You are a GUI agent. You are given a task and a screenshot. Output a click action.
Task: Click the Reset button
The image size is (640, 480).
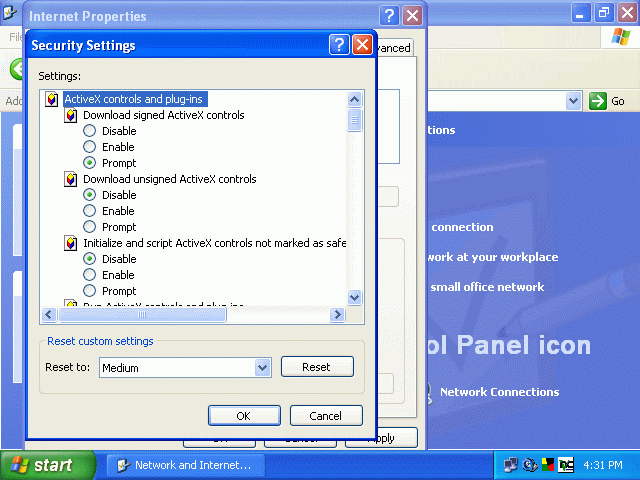[317, 367]
